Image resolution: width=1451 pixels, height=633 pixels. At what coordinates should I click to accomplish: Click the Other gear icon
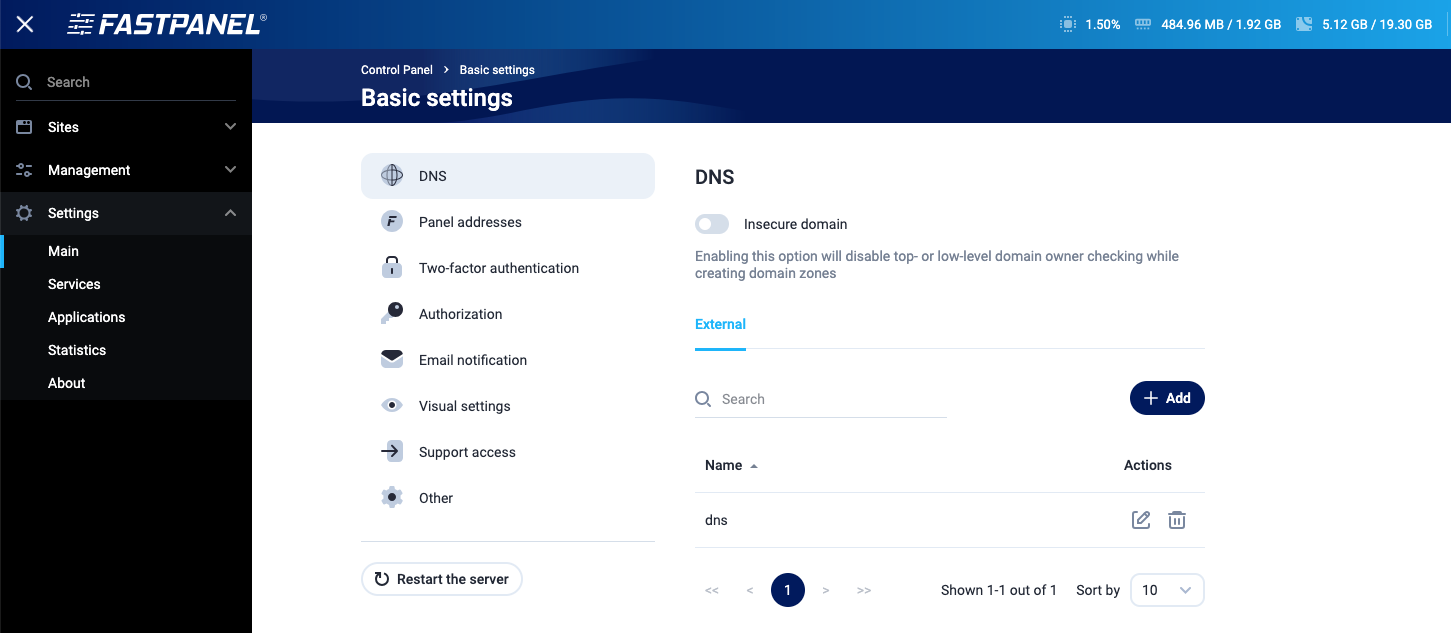392,498
